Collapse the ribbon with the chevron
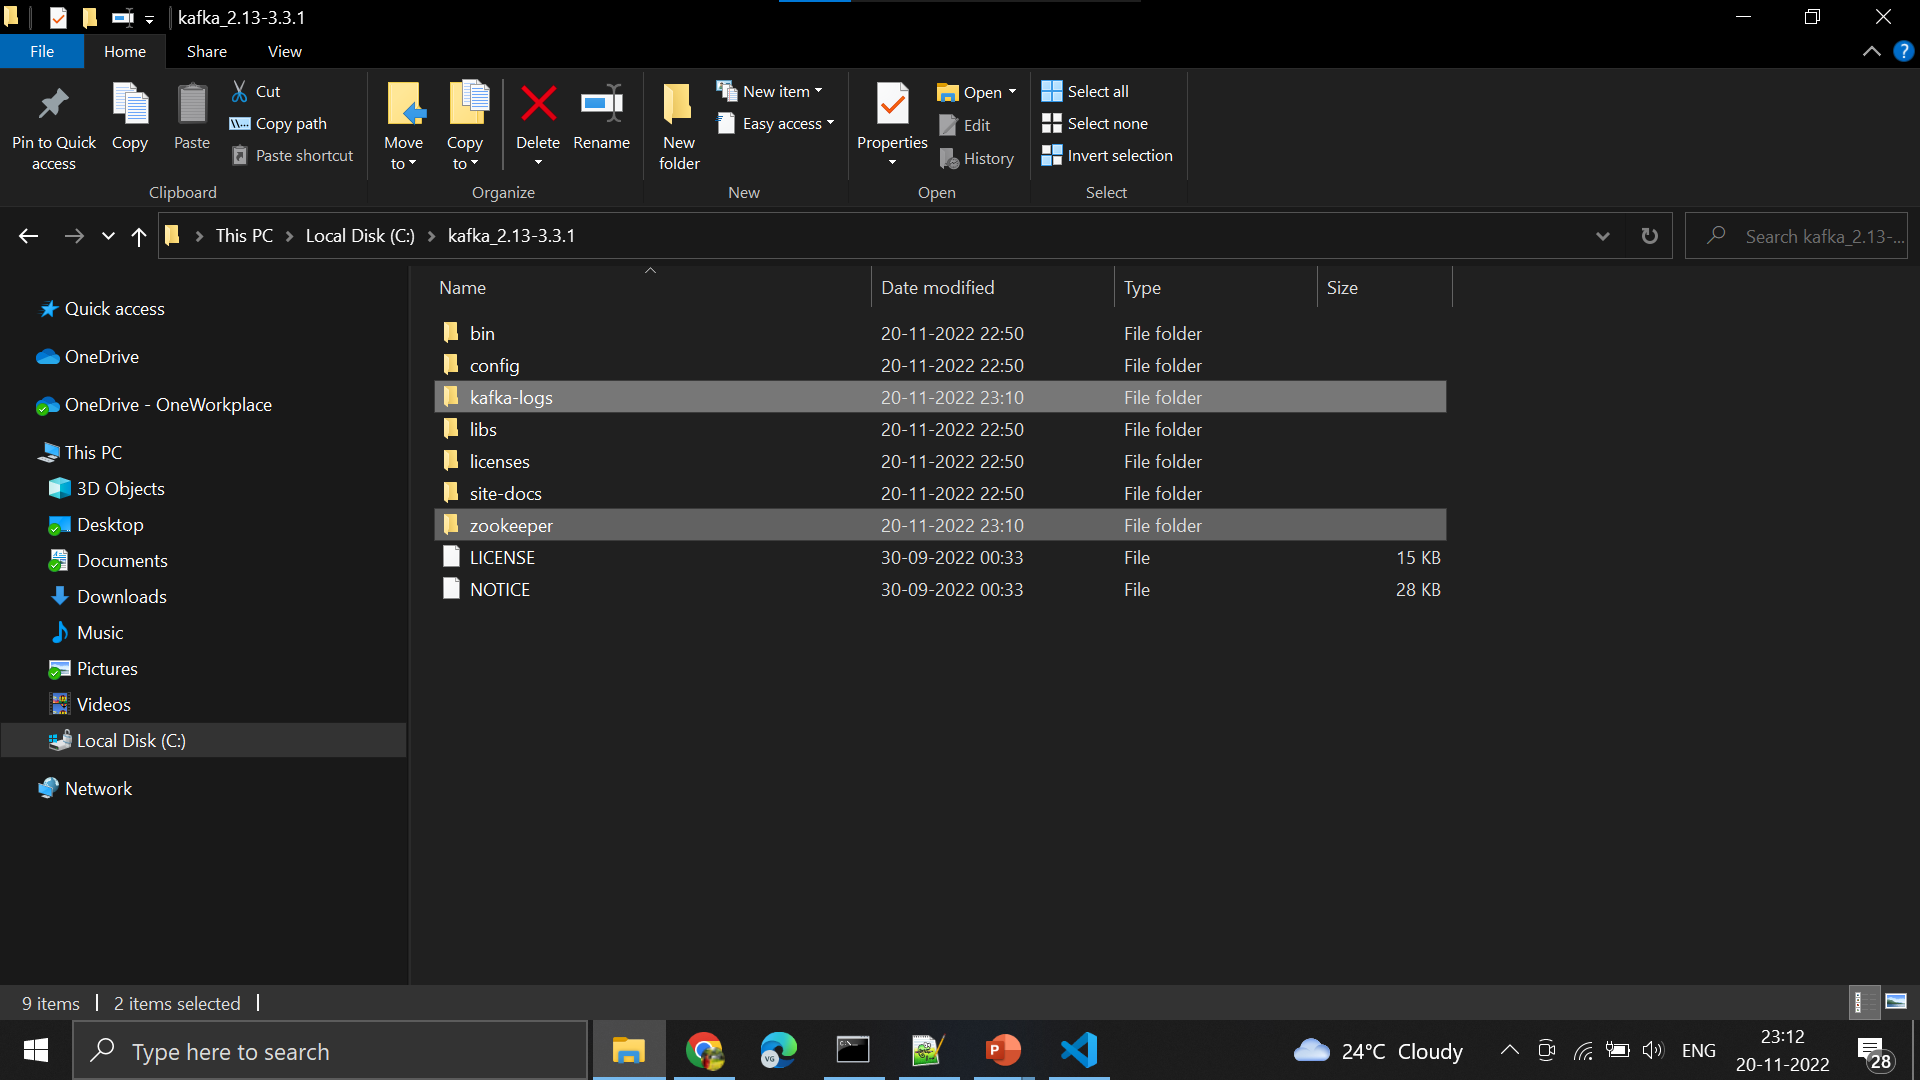 click(1871, 51)
